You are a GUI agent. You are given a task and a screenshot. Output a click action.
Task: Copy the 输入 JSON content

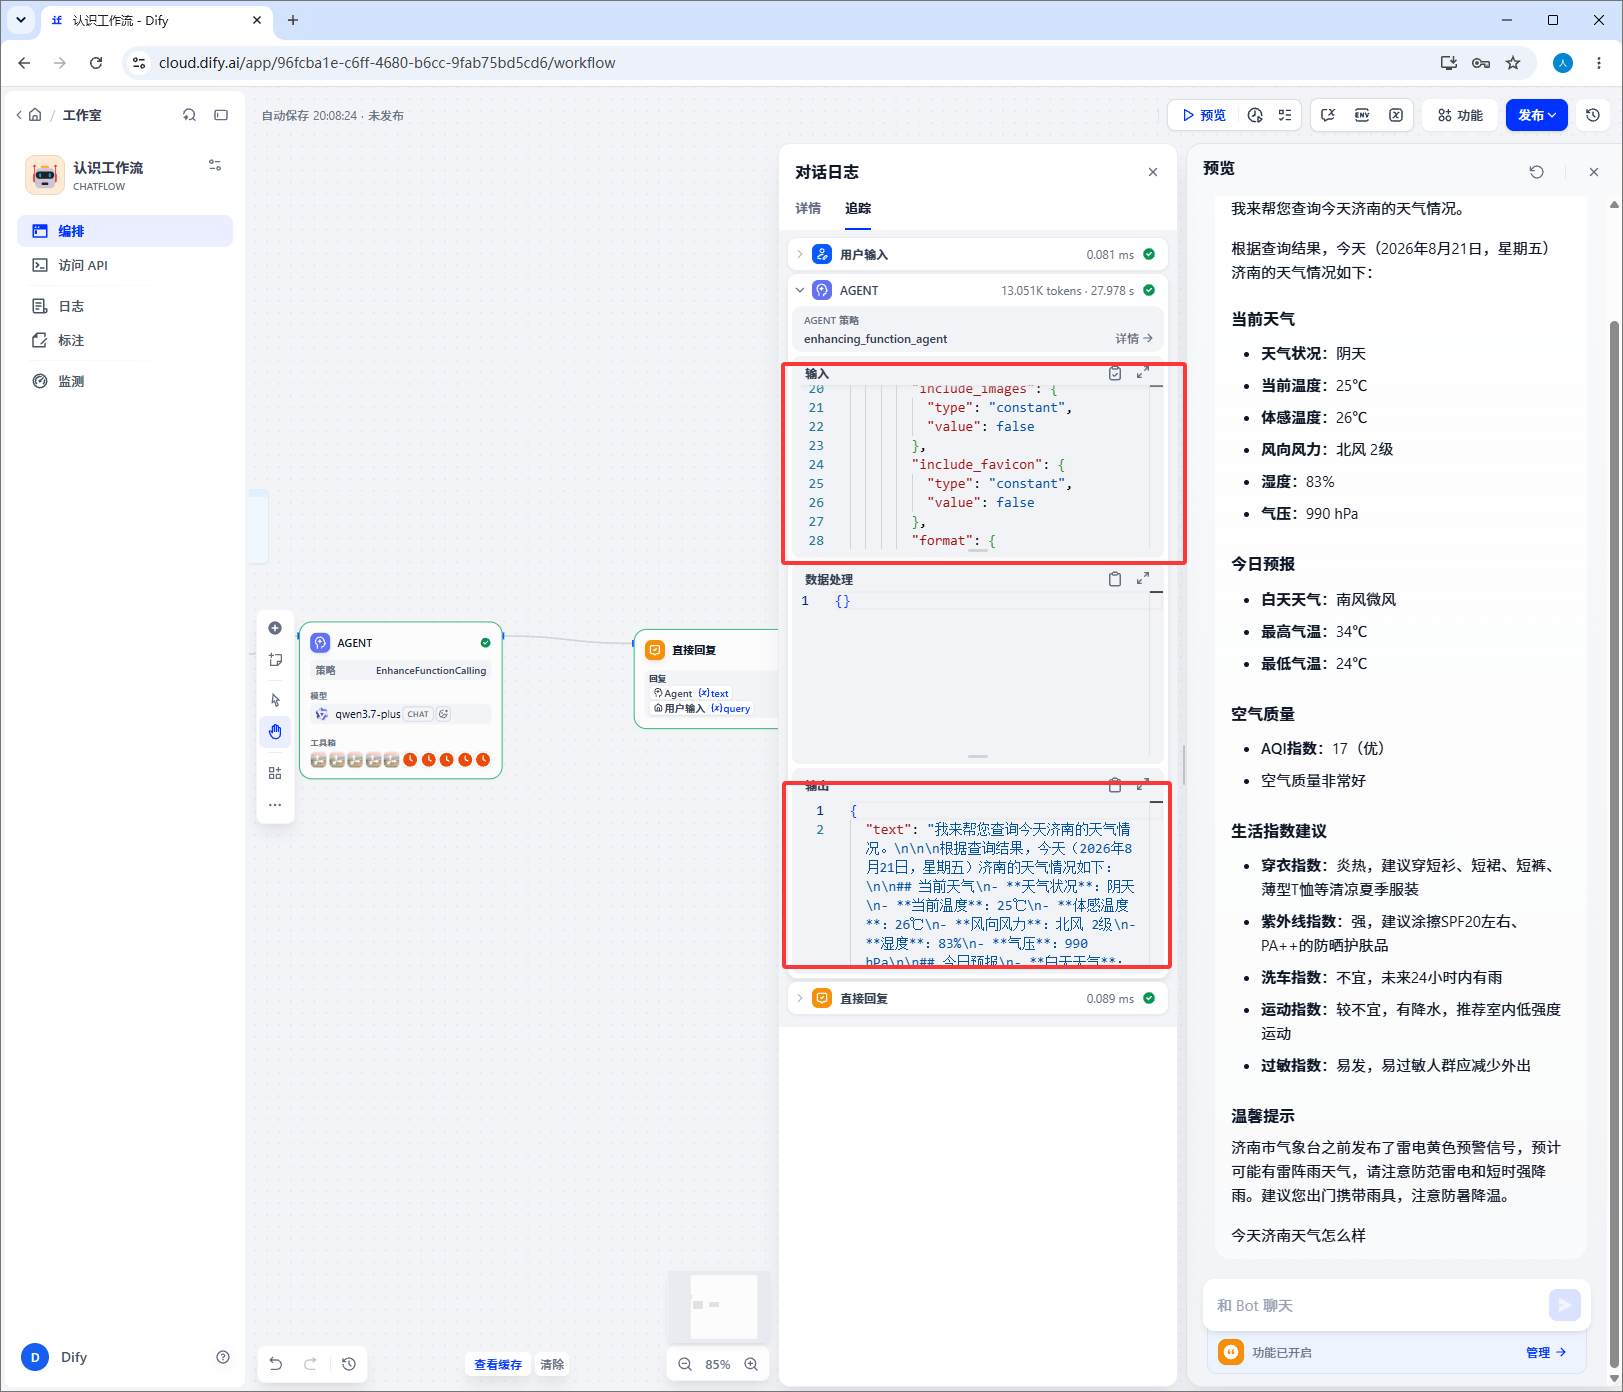click(x=1115, y=373)
